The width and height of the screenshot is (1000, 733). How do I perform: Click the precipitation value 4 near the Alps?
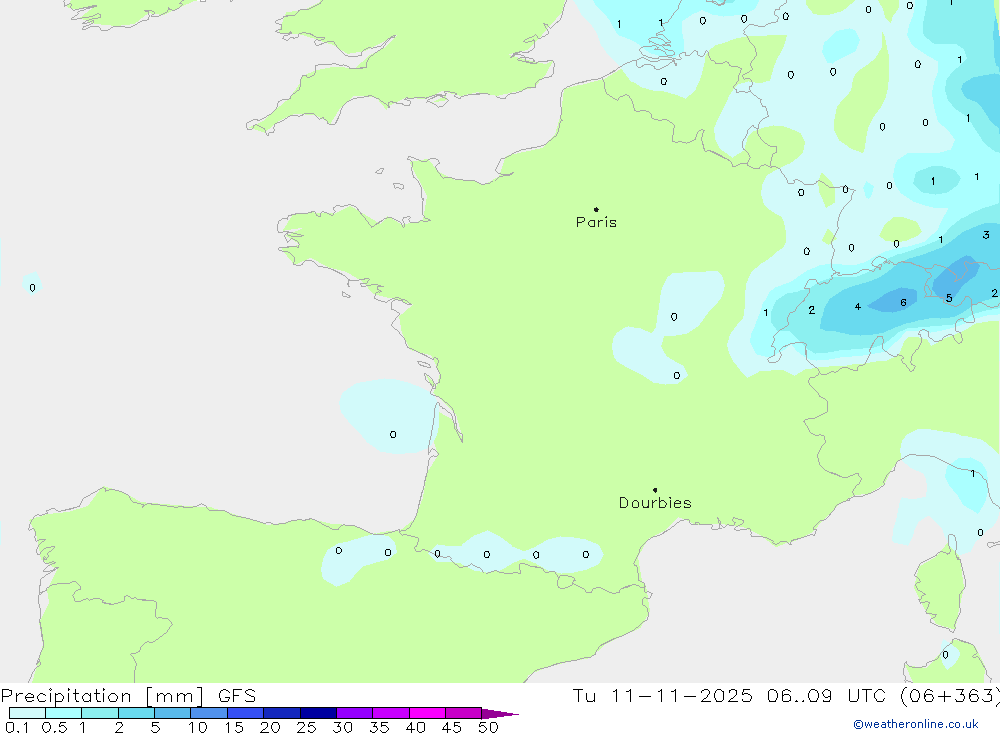tap(857, 307)
